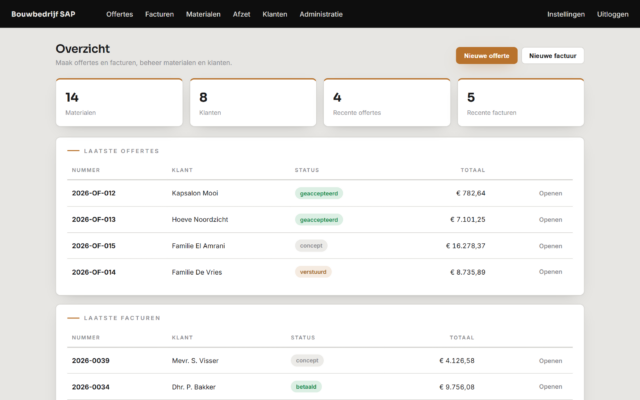Open the Materialen page
Viewport: 640px width, 400px height.
tap(203, 14)
